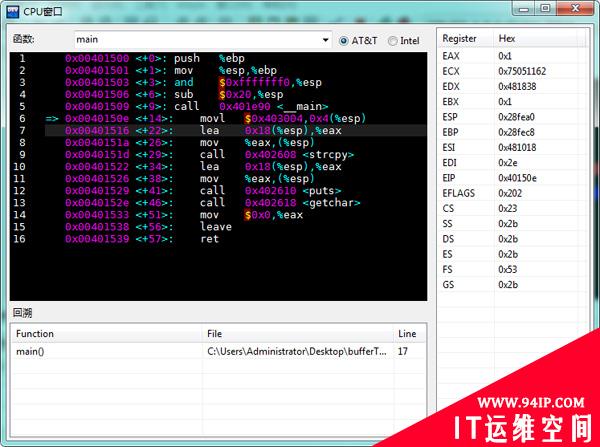600x447 pixels.
Task: Select the FS register row
Action: pos(513,269)
